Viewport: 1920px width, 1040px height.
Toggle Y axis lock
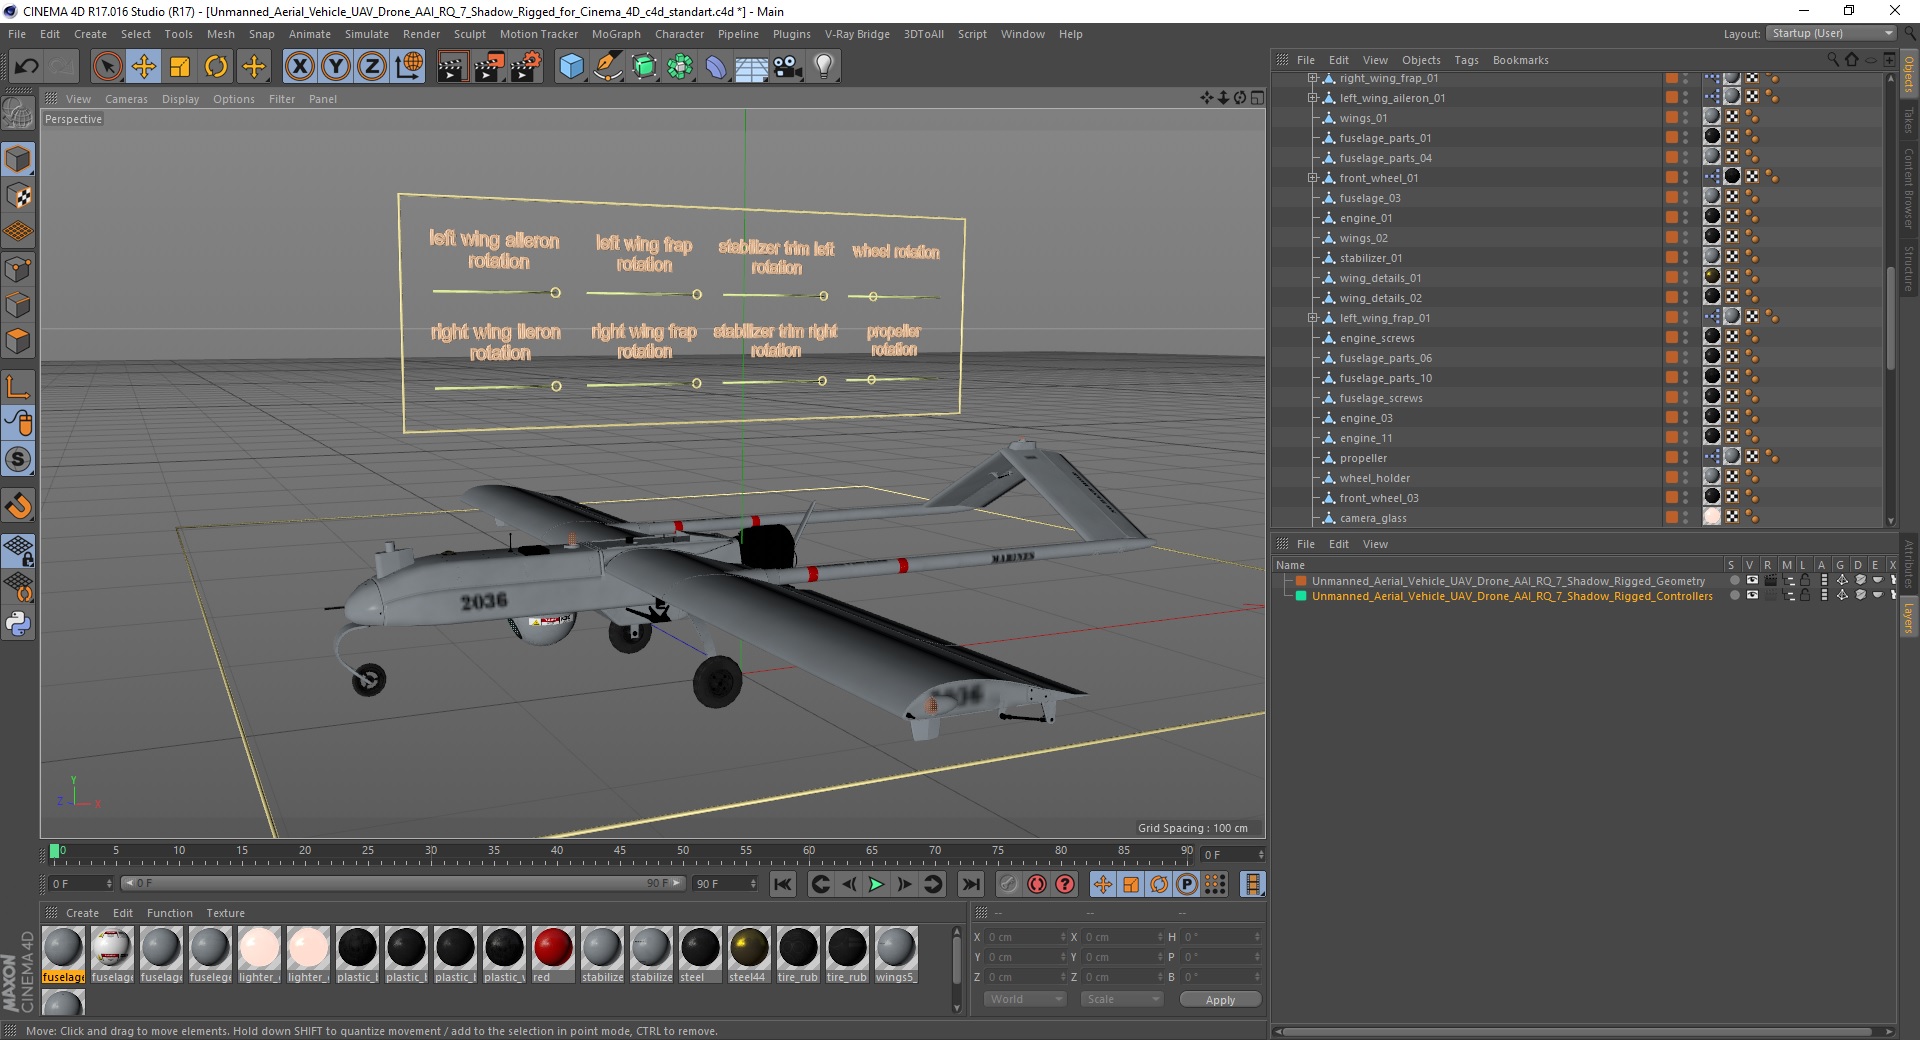(x=336, y=67)
